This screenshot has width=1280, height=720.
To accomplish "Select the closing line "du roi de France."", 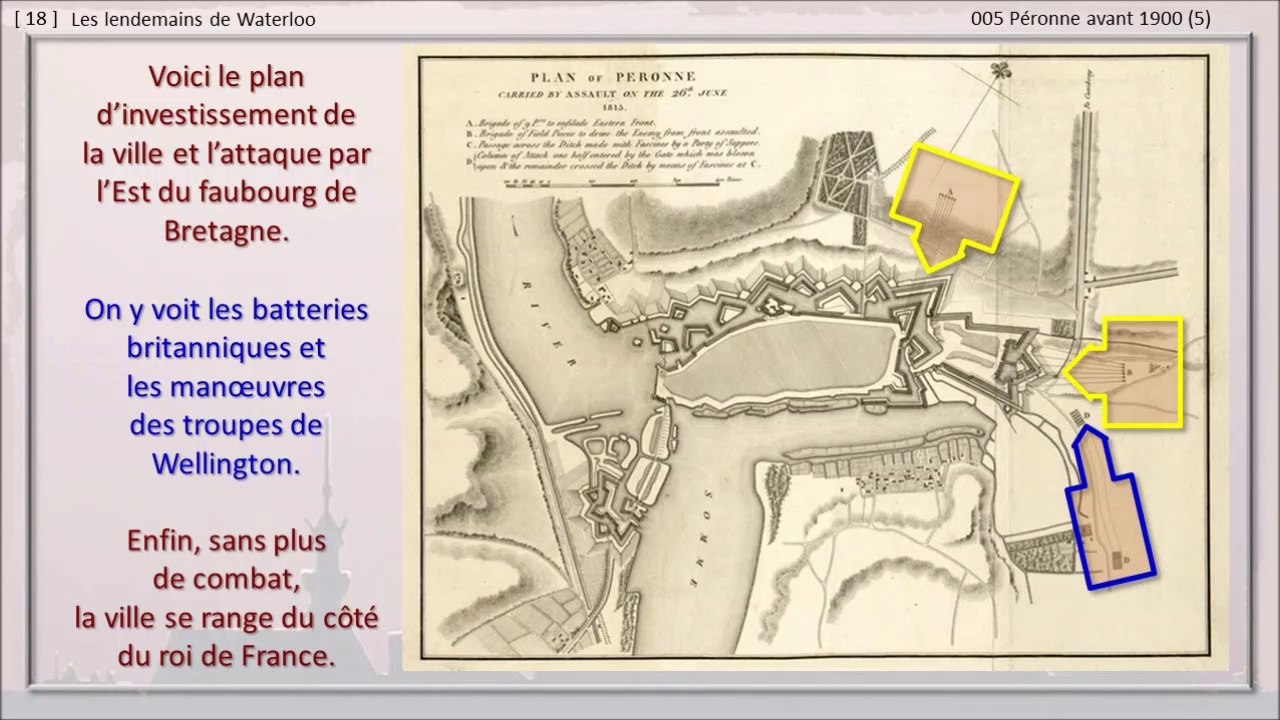I will [x=226, y=657].
